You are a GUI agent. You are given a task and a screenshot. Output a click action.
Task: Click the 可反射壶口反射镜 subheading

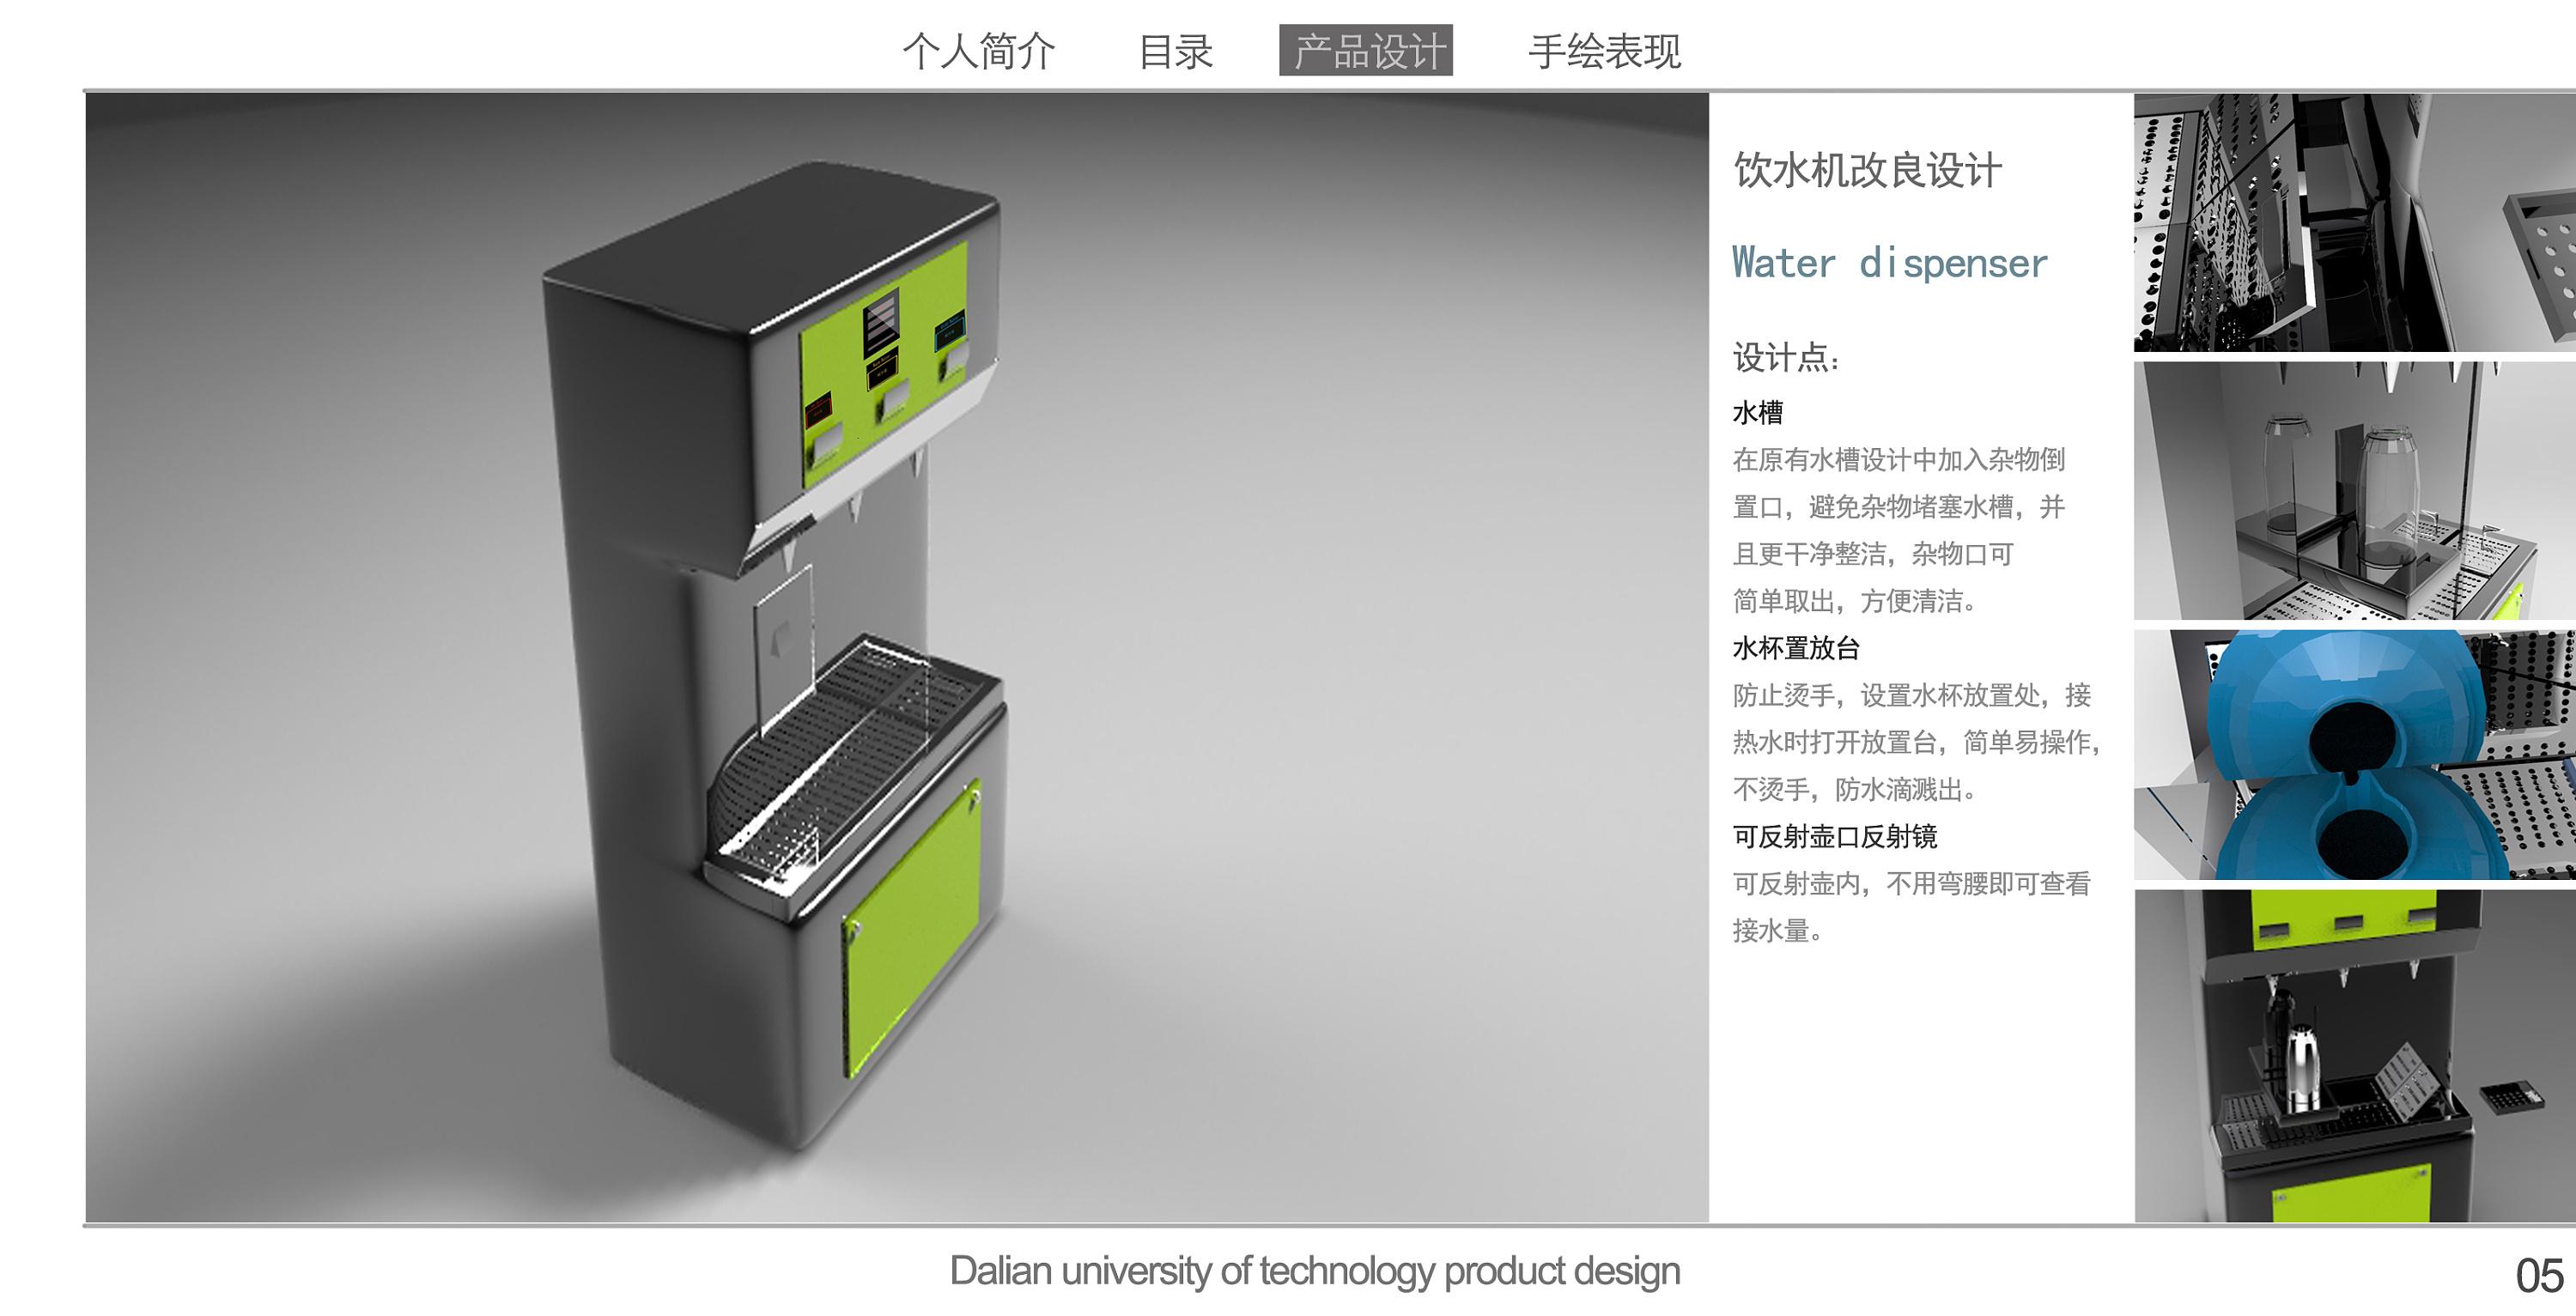click(1835, 836)
